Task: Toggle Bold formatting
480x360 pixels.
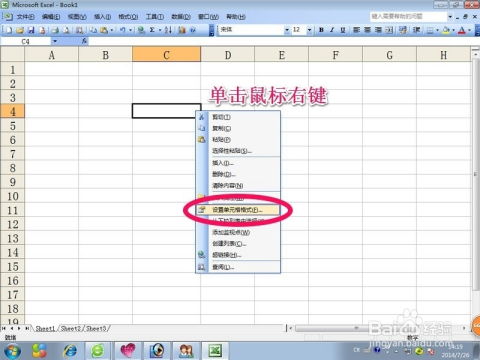Action: (x=321, y=30)
